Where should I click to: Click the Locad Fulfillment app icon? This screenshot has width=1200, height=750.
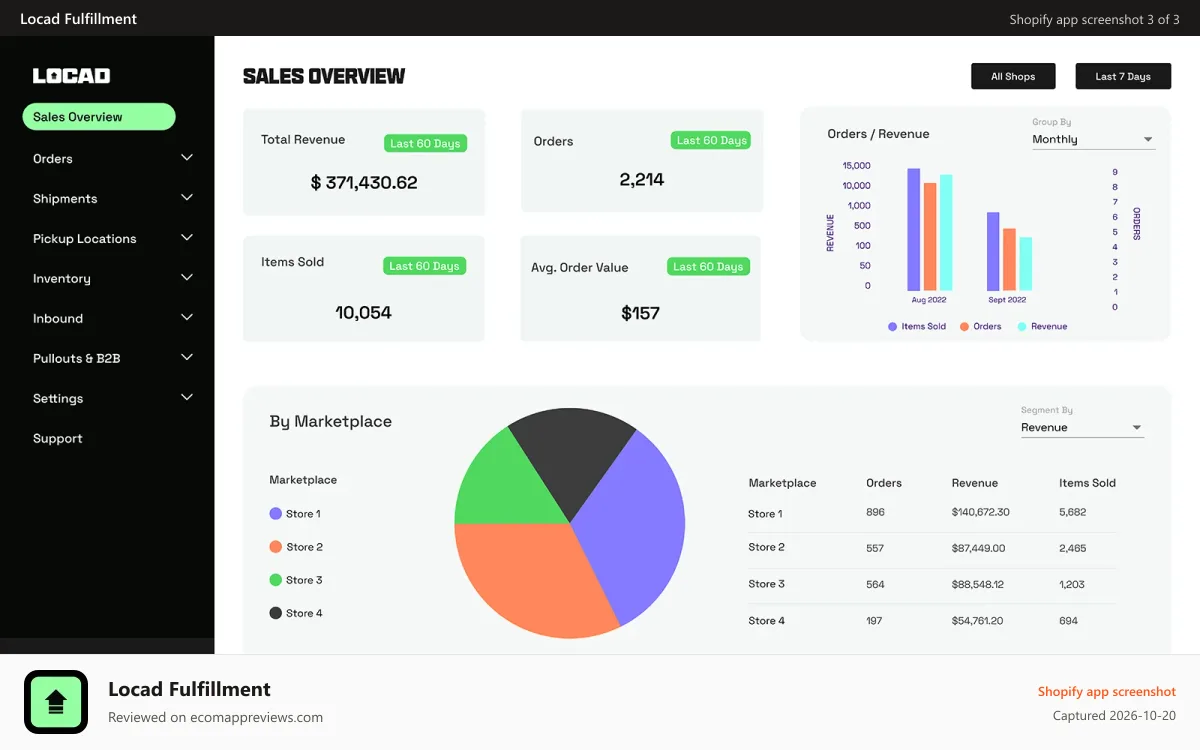(x=56, y=702)
